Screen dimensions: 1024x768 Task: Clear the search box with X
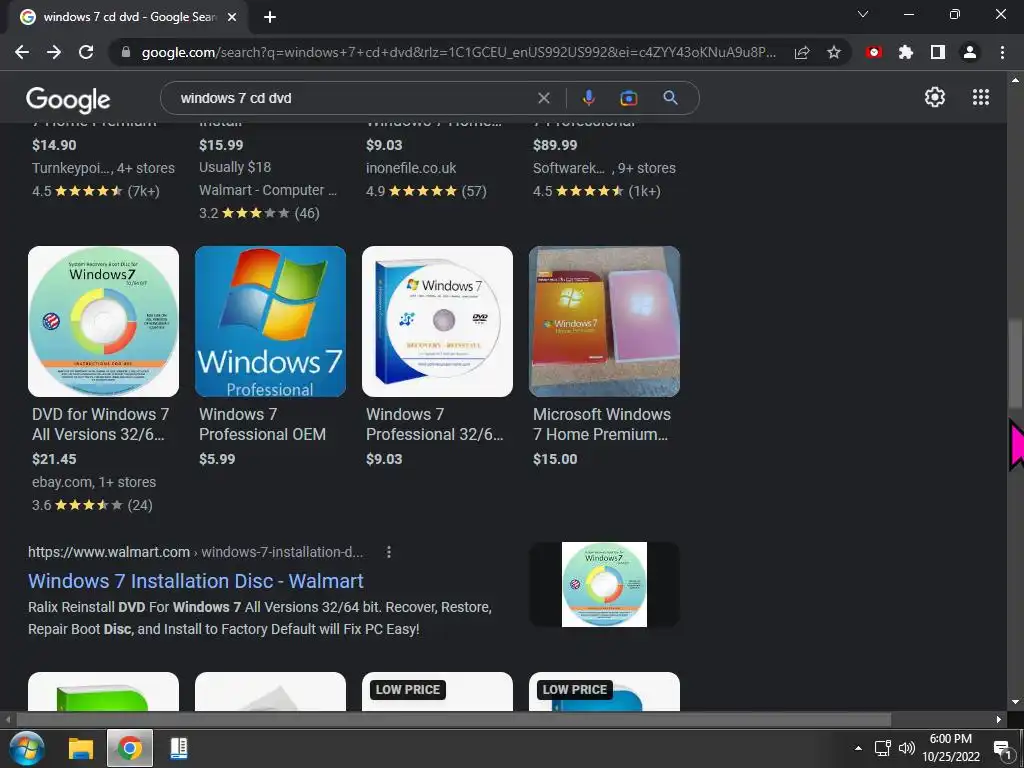click(543, 98)
